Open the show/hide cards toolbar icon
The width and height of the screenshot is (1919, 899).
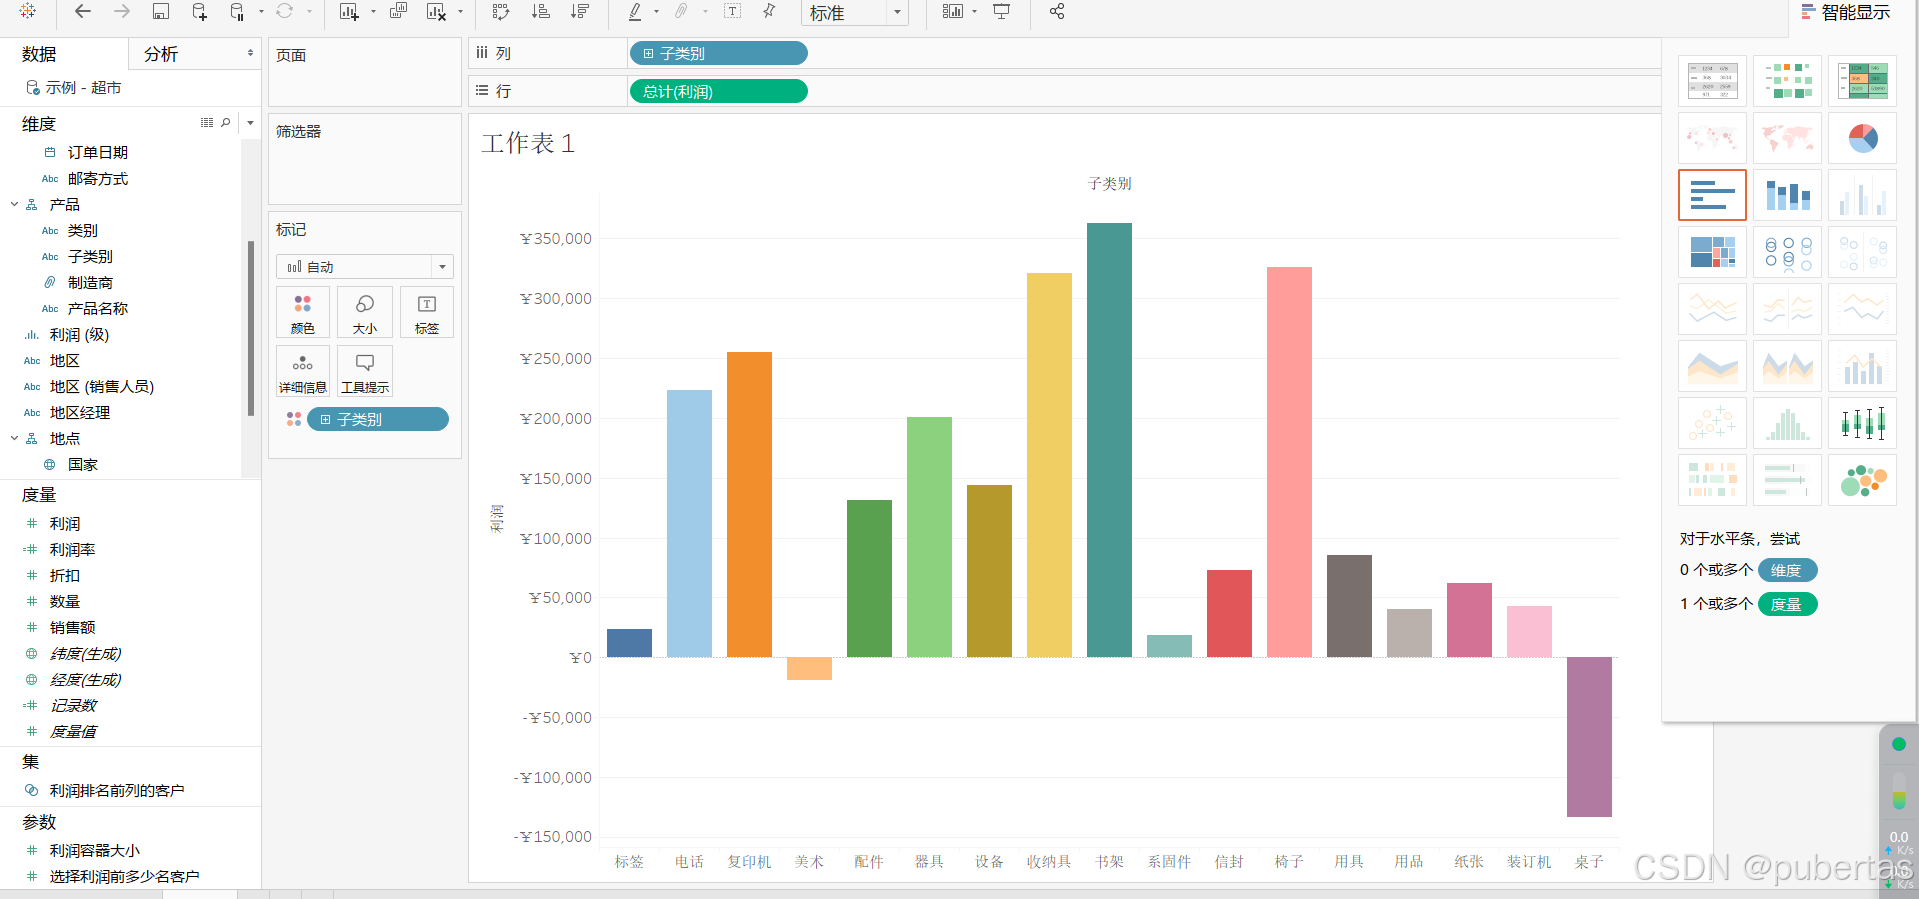953,11
